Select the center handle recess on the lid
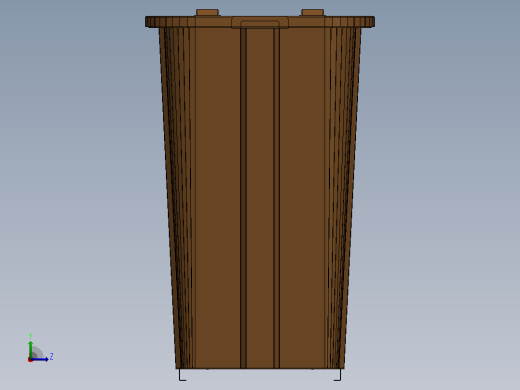 (260, 23)
